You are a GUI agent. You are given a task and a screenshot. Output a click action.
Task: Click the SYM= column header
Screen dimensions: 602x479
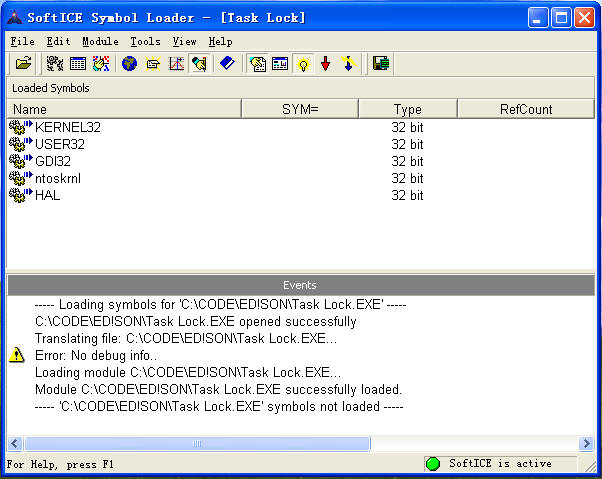tap(300, 109)
